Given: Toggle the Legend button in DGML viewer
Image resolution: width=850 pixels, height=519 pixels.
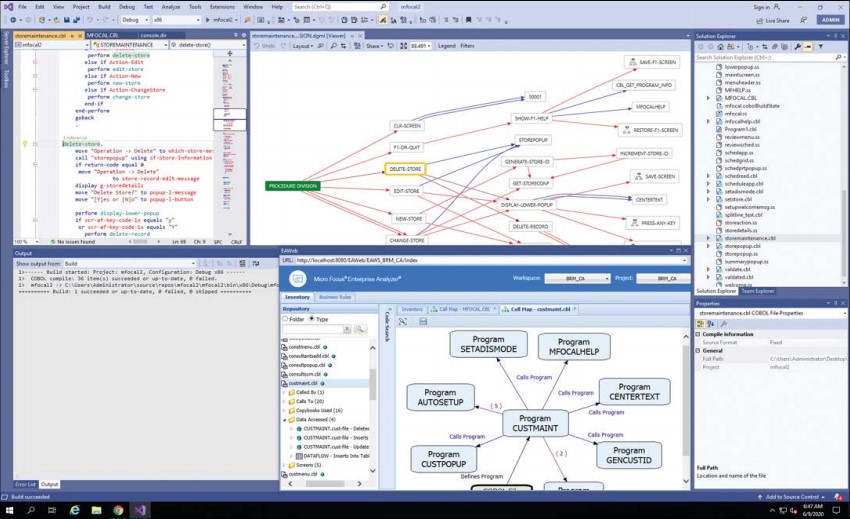Looking at the screenshot, I should point(447,46).
